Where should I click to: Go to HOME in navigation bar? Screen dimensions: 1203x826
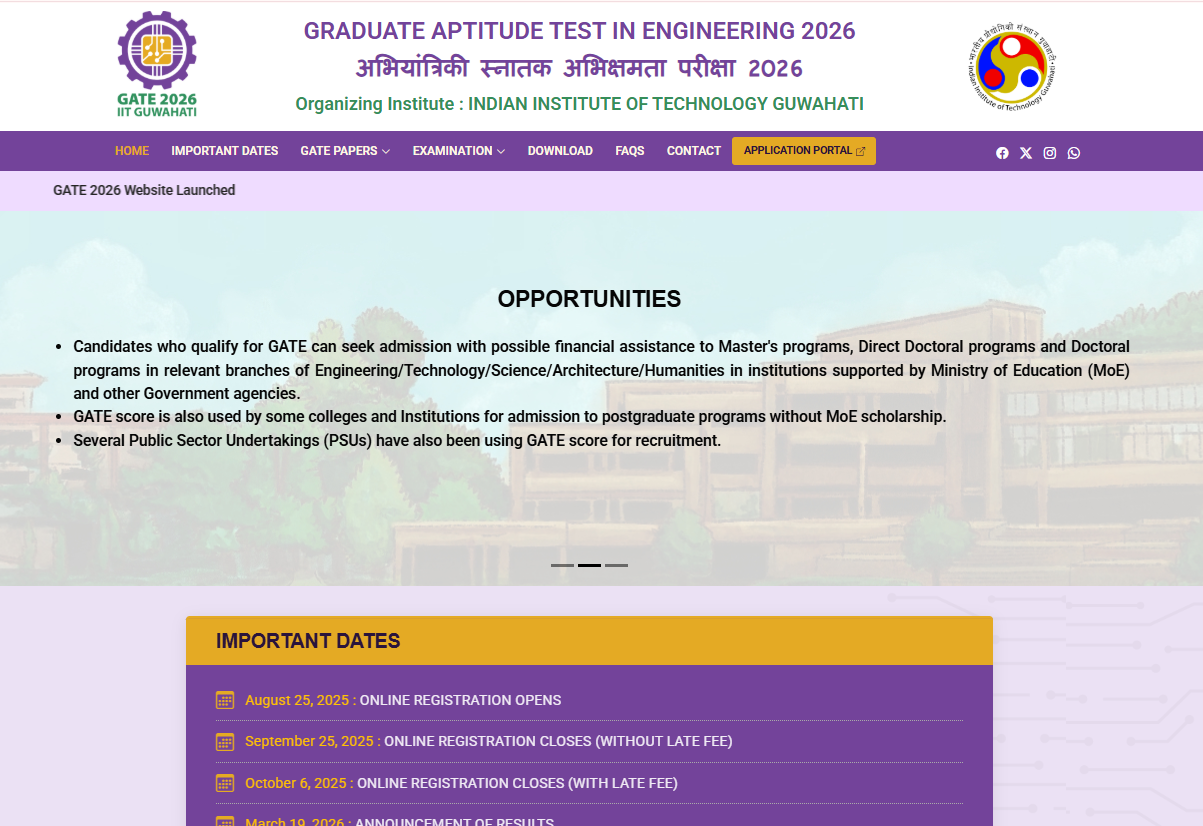pyautogui.click(x=132, y=151)
